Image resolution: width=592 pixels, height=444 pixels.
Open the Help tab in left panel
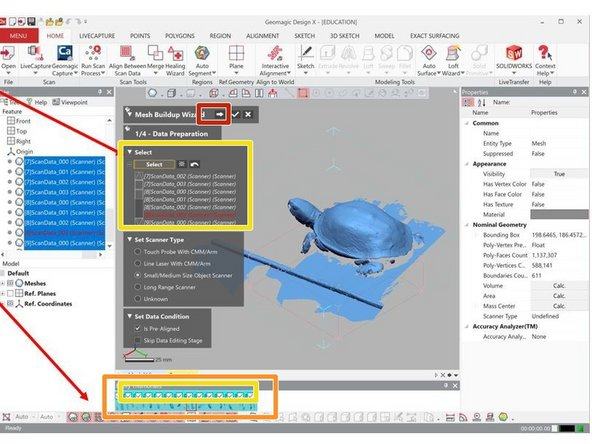(37, 102)
